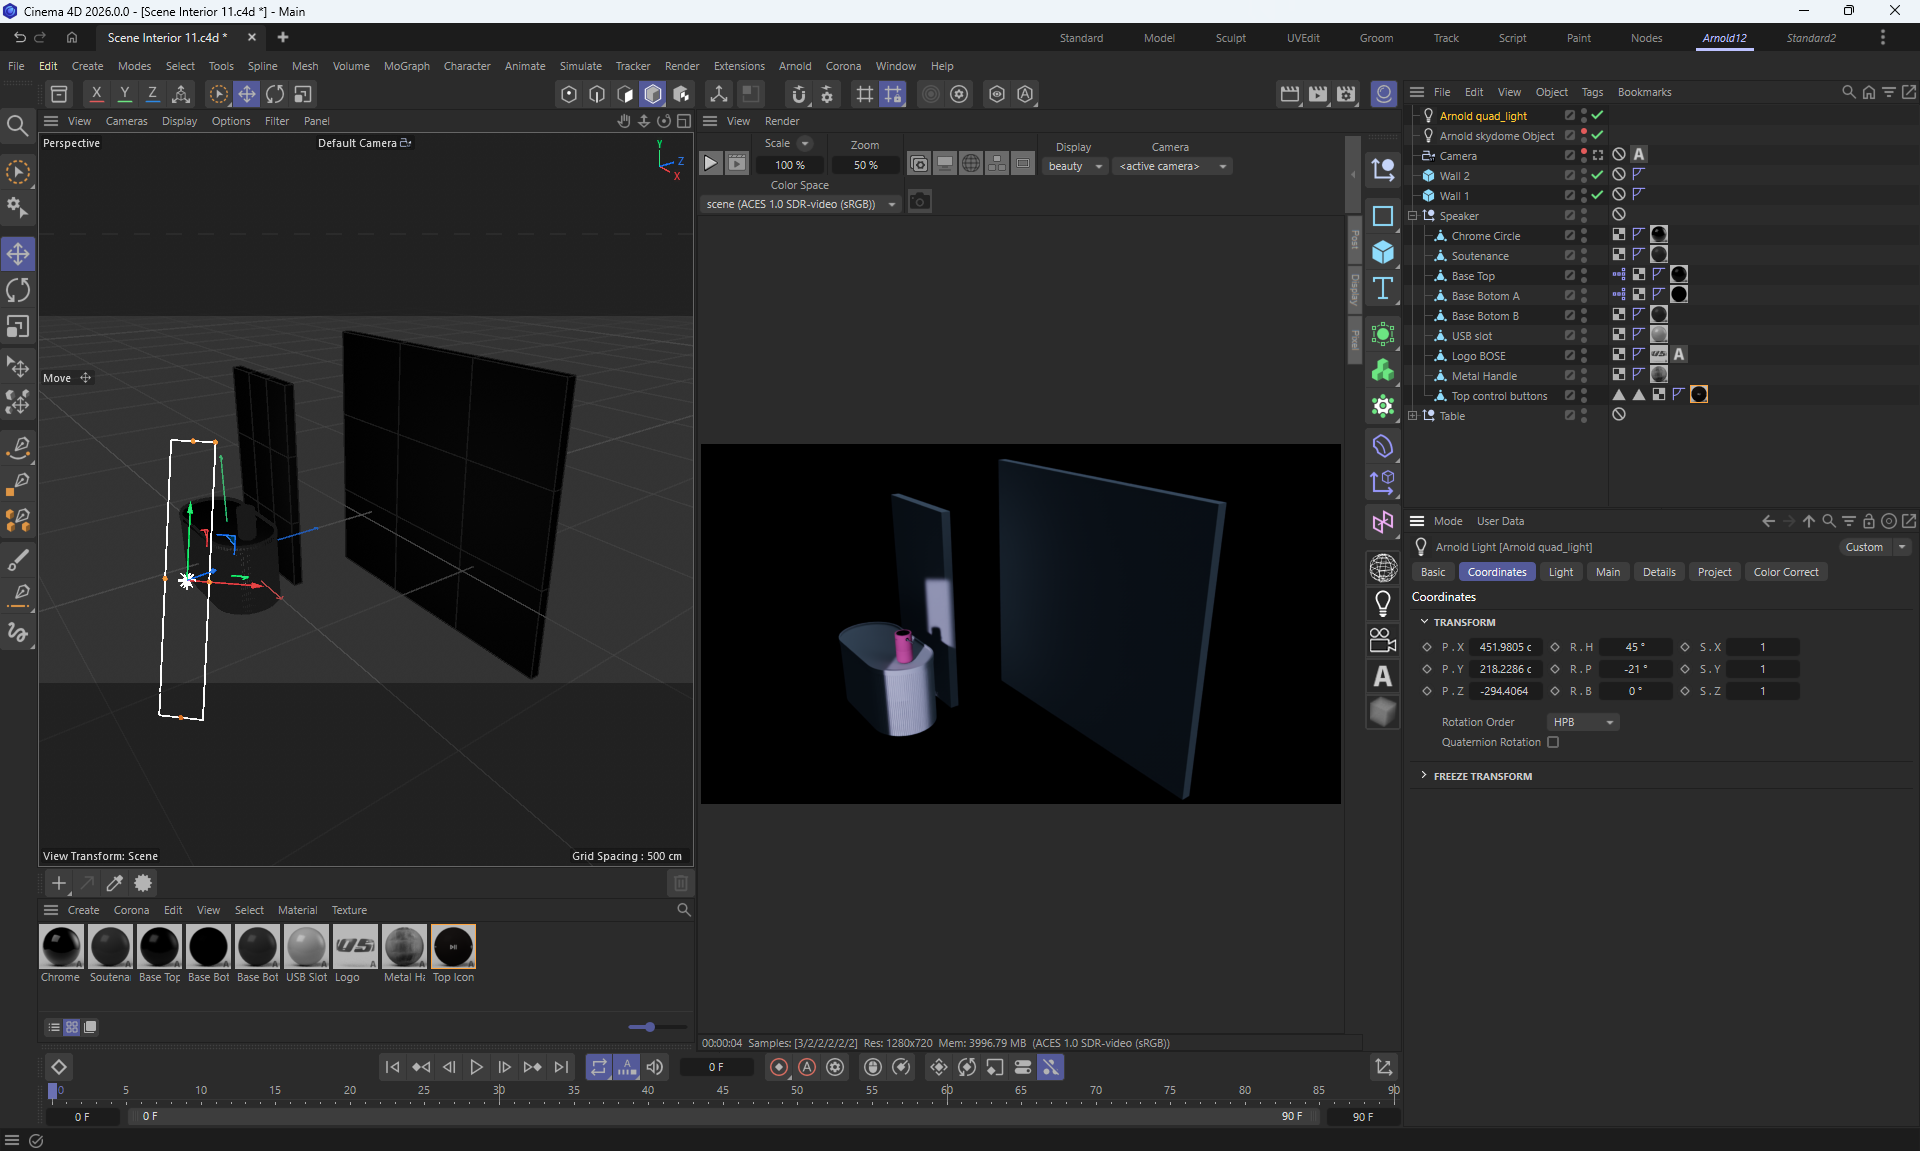Open the Rotation Order HPB dropdown

click(x=1582, y=722)
